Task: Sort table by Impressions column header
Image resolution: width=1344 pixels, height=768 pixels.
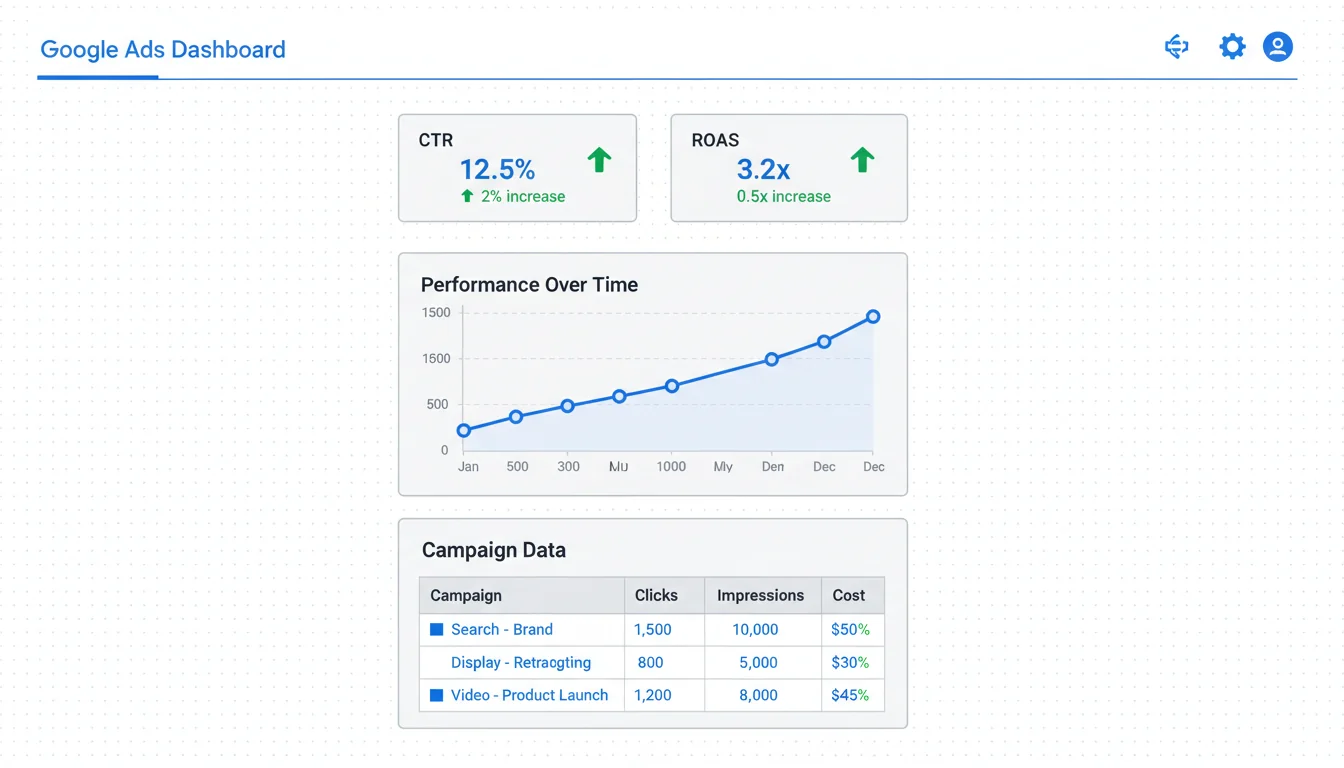Action: 760,595
